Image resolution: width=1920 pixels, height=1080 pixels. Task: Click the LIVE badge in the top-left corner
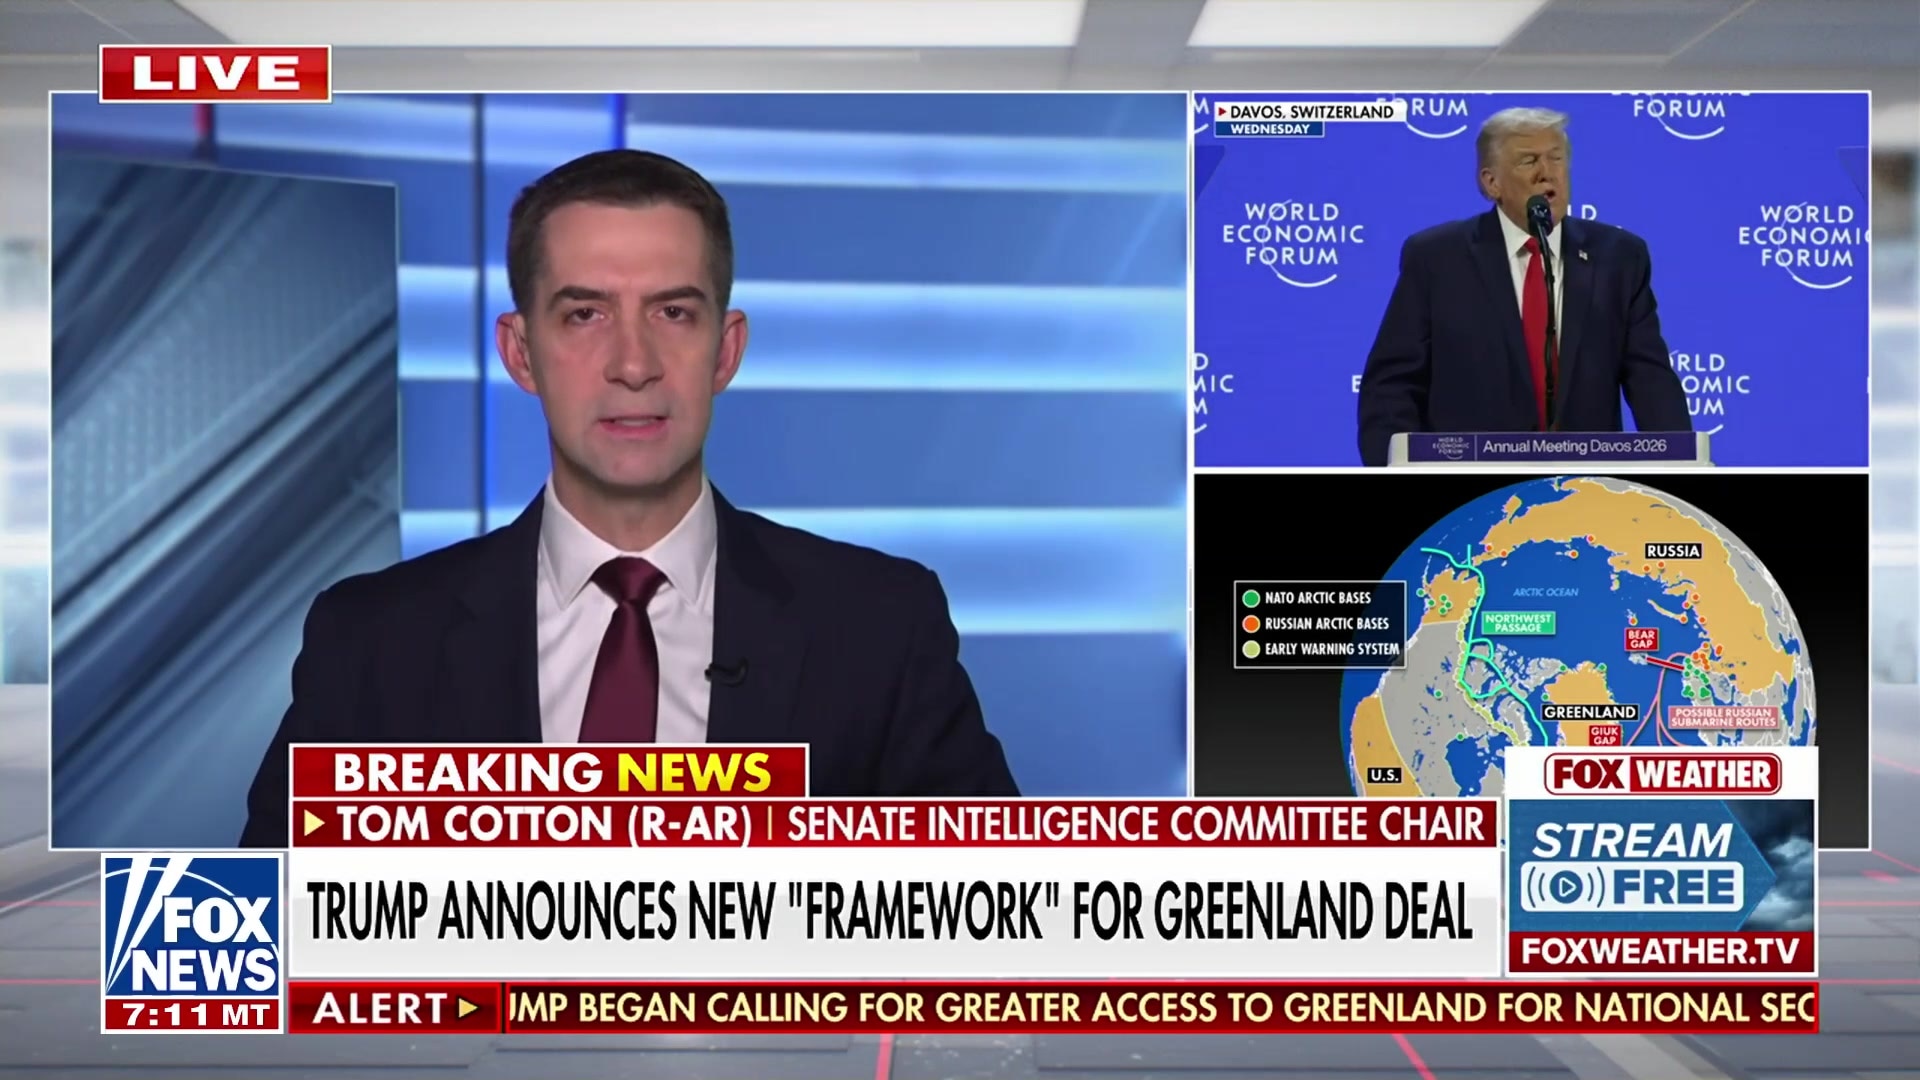[213, 70]
